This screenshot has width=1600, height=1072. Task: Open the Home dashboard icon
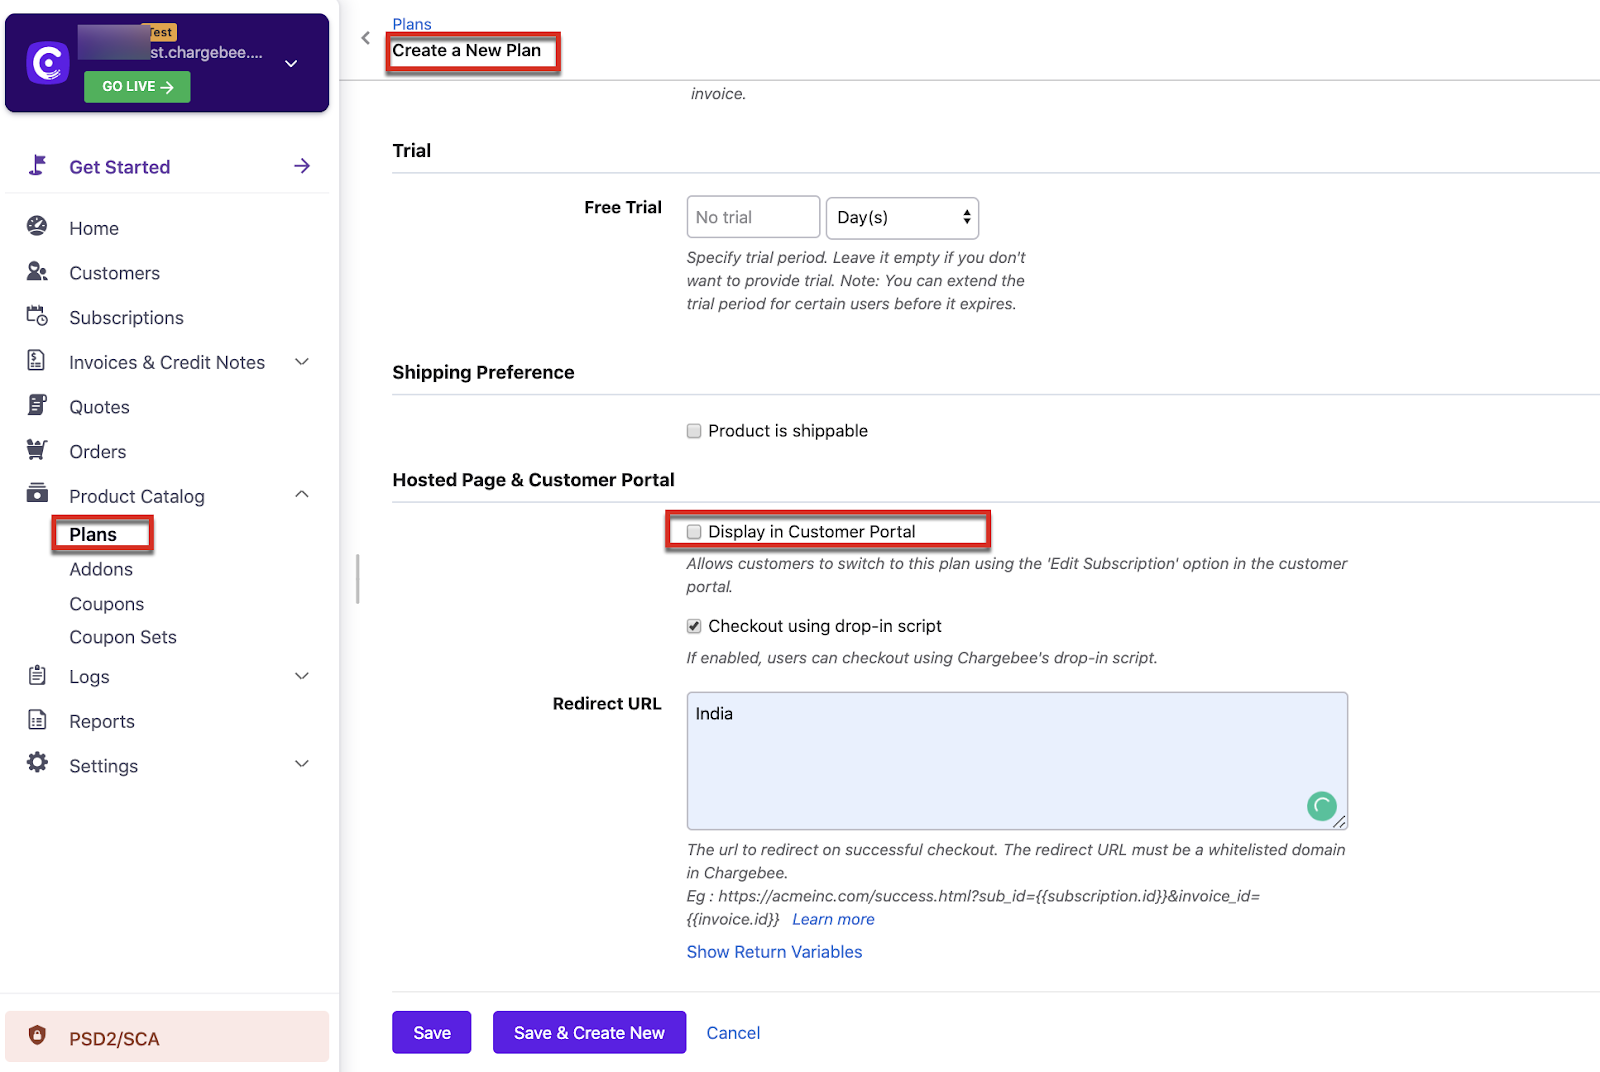tap(37, 228)
